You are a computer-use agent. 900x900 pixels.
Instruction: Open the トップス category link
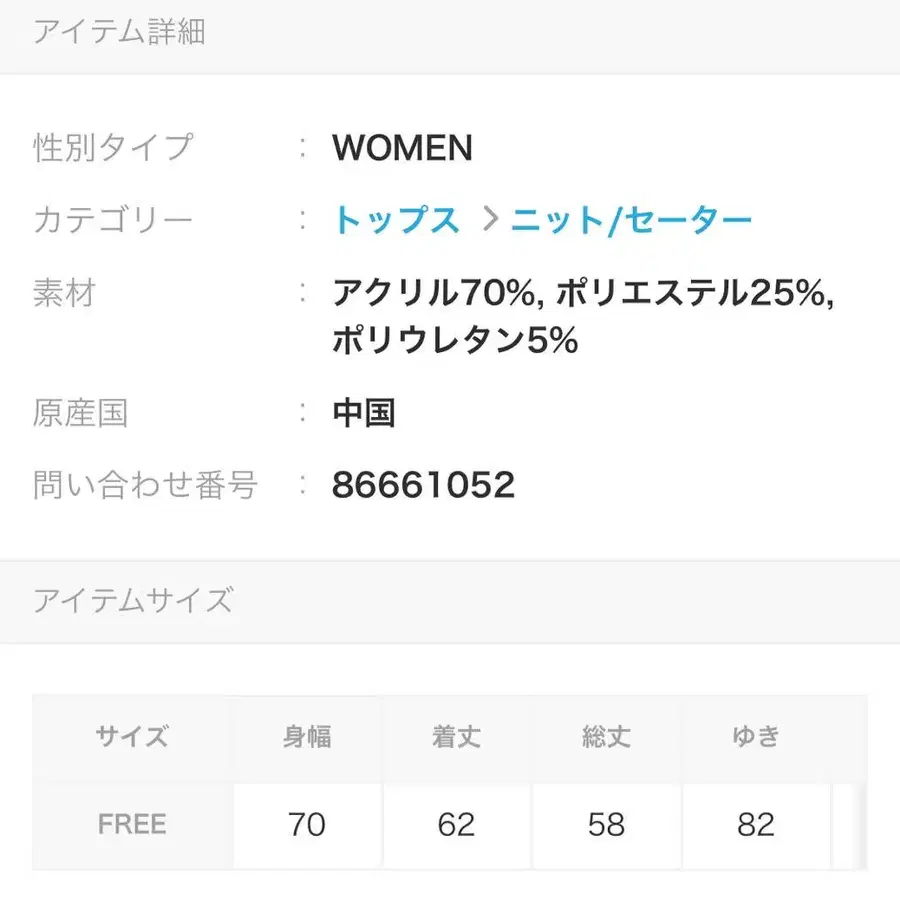click(396, 221)
